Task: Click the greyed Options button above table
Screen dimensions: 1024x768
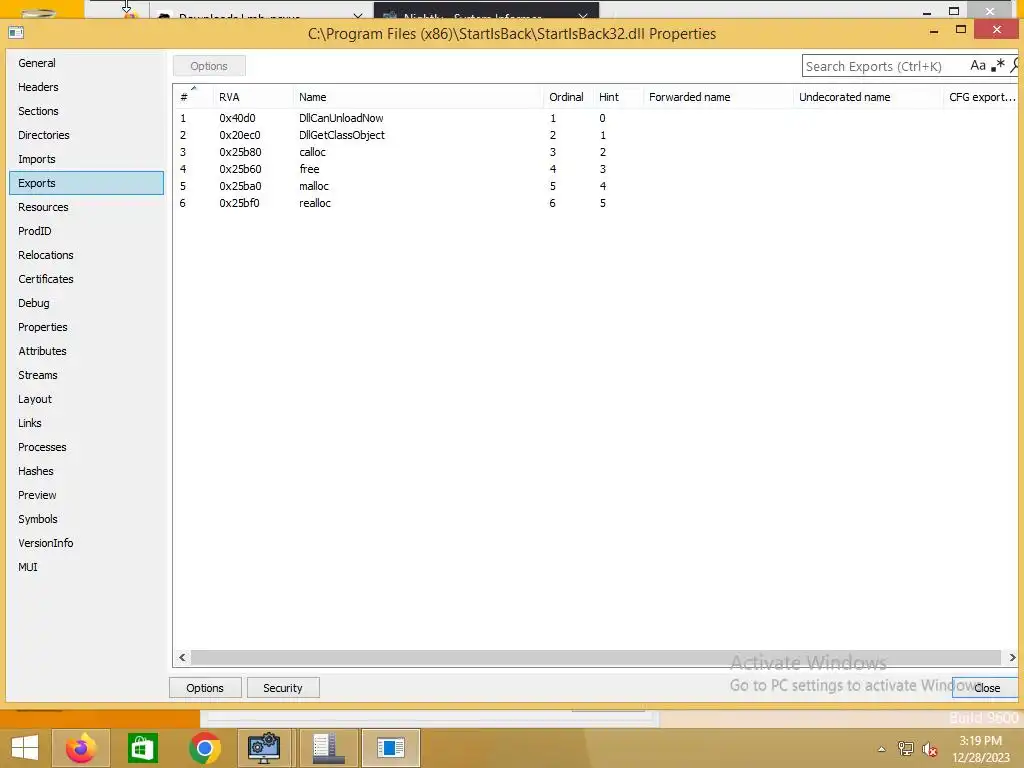Action: (x=209, y=66)
